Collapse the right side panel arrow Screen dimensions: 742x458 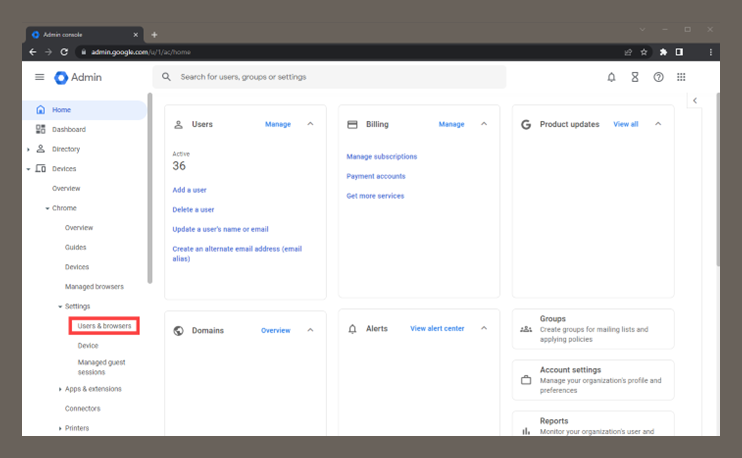tap(696, 101)
